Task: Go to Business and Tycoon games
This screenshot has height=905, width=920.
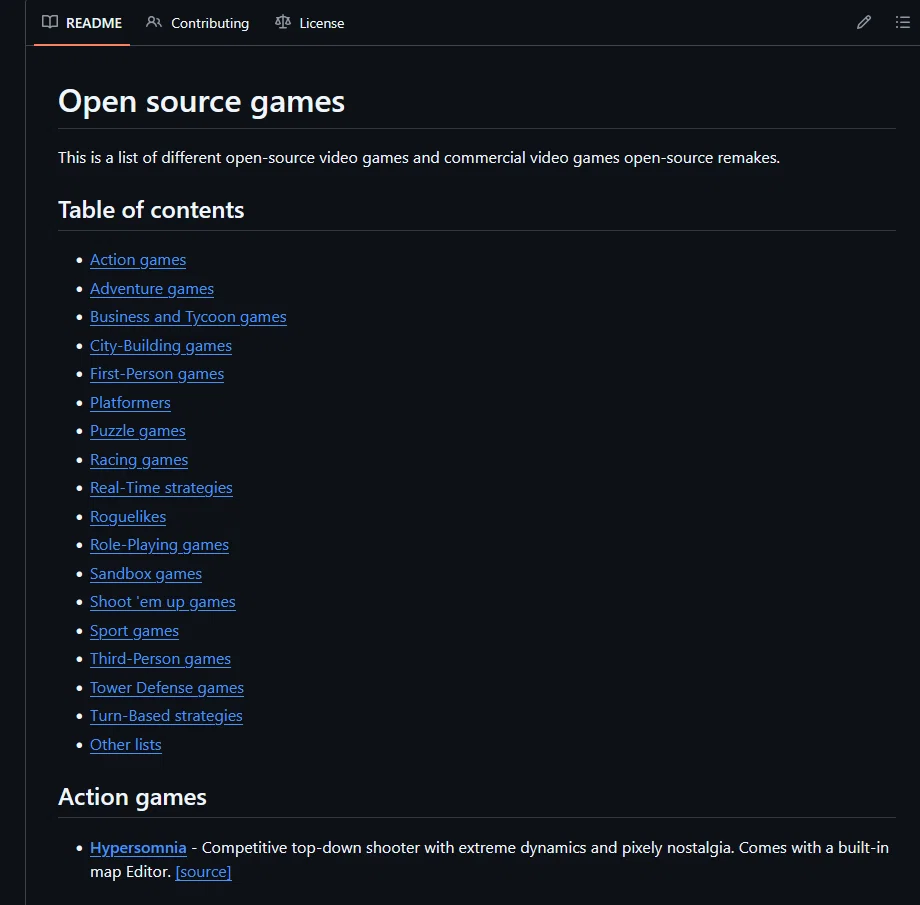Action: tap(188, 317)
